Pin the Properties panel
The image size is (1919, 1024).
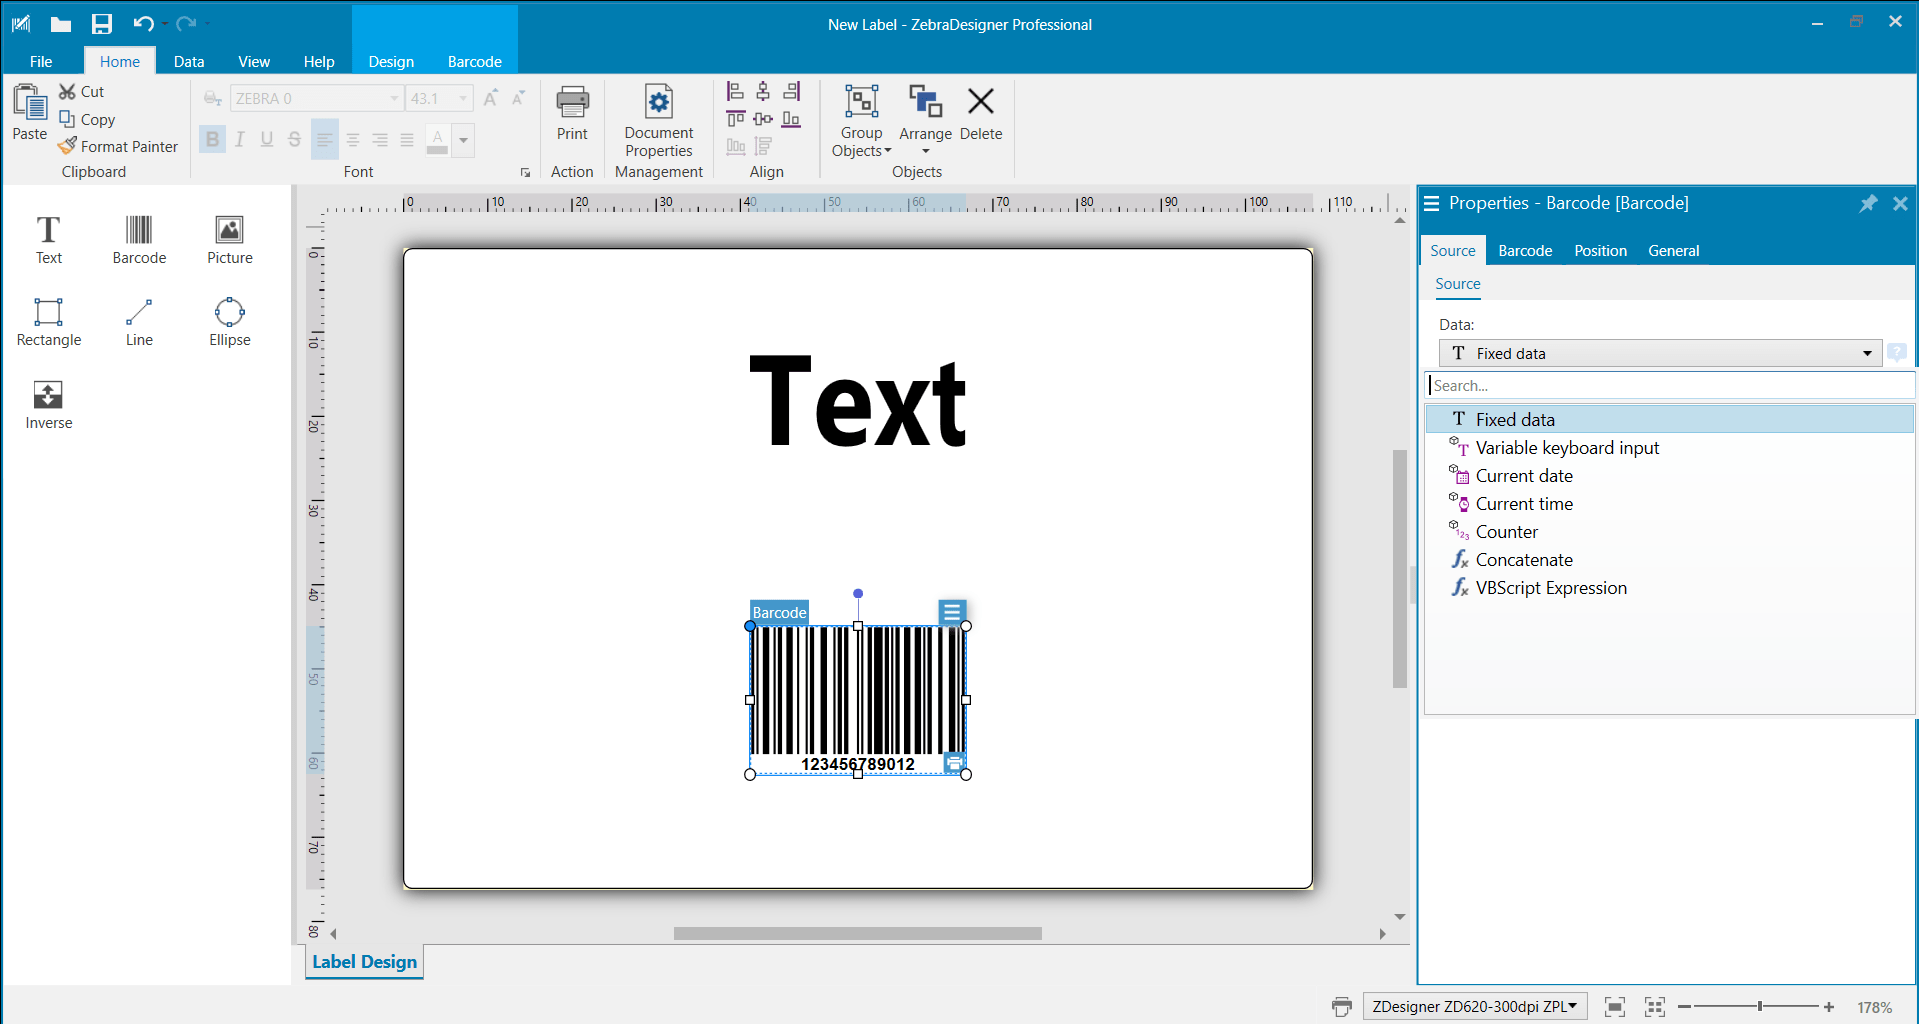click(x=1868, y=203)
